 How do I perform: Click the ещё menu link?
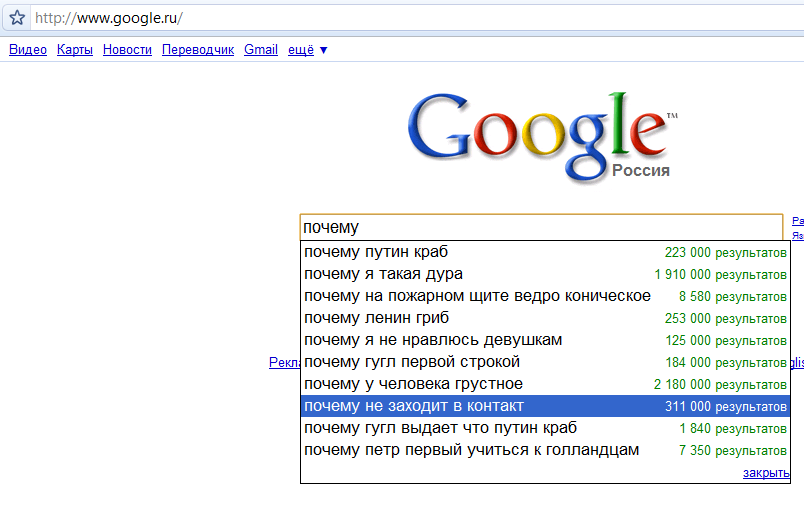pos(301,50)
